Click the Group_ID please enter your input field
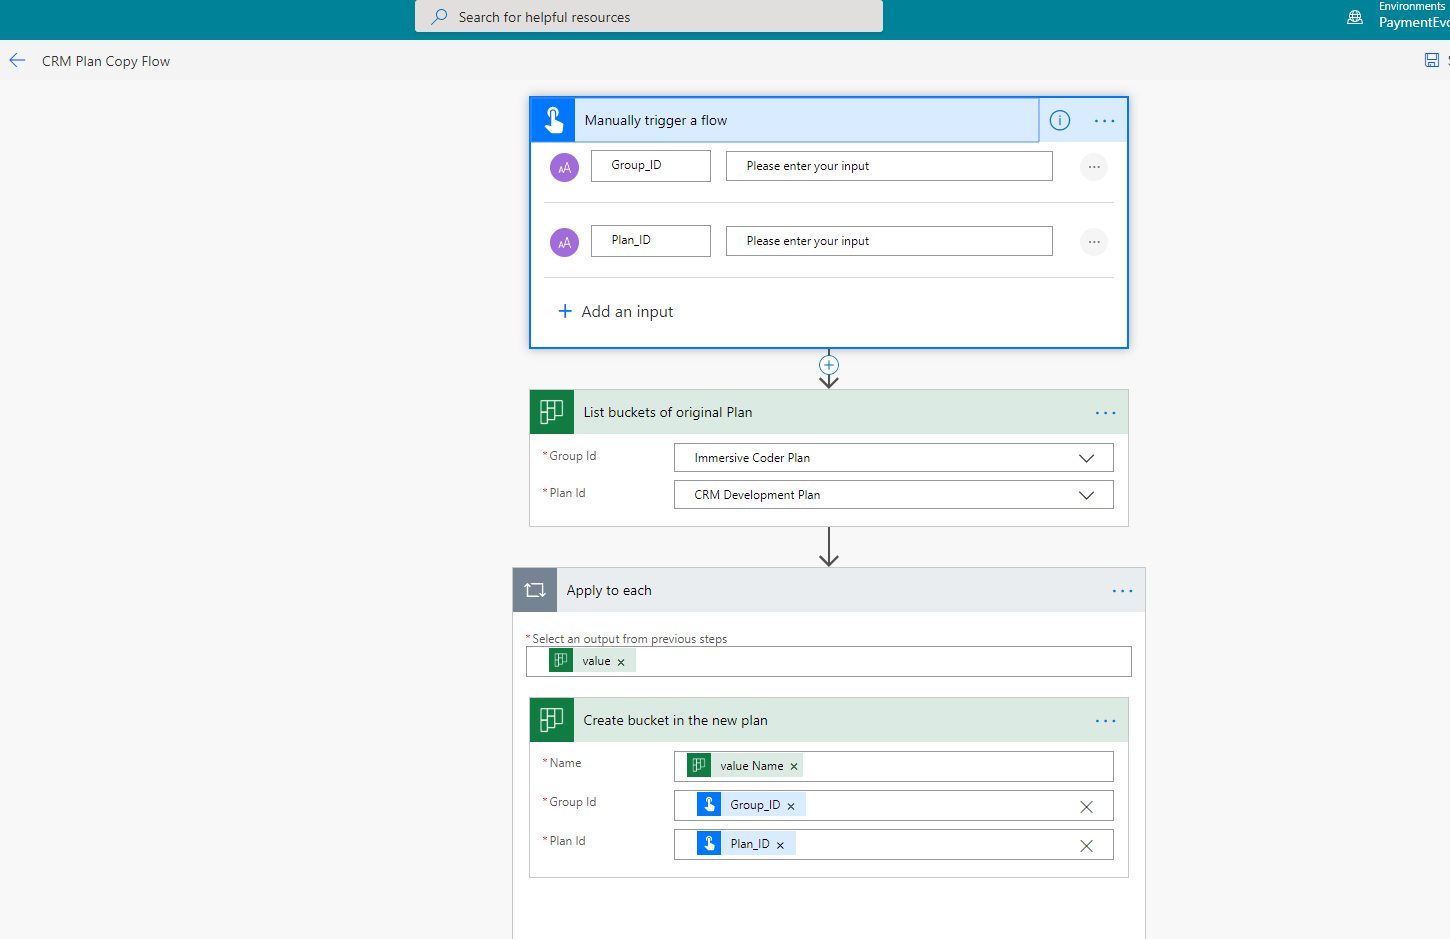The height and width of the screenshot is (939, 1450). 888,166
